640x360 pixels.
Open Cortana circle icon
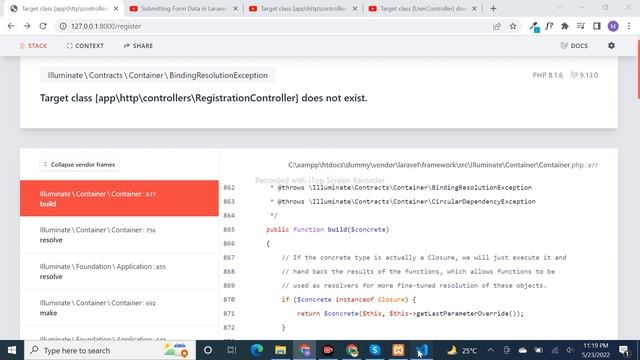pos(208,350)
